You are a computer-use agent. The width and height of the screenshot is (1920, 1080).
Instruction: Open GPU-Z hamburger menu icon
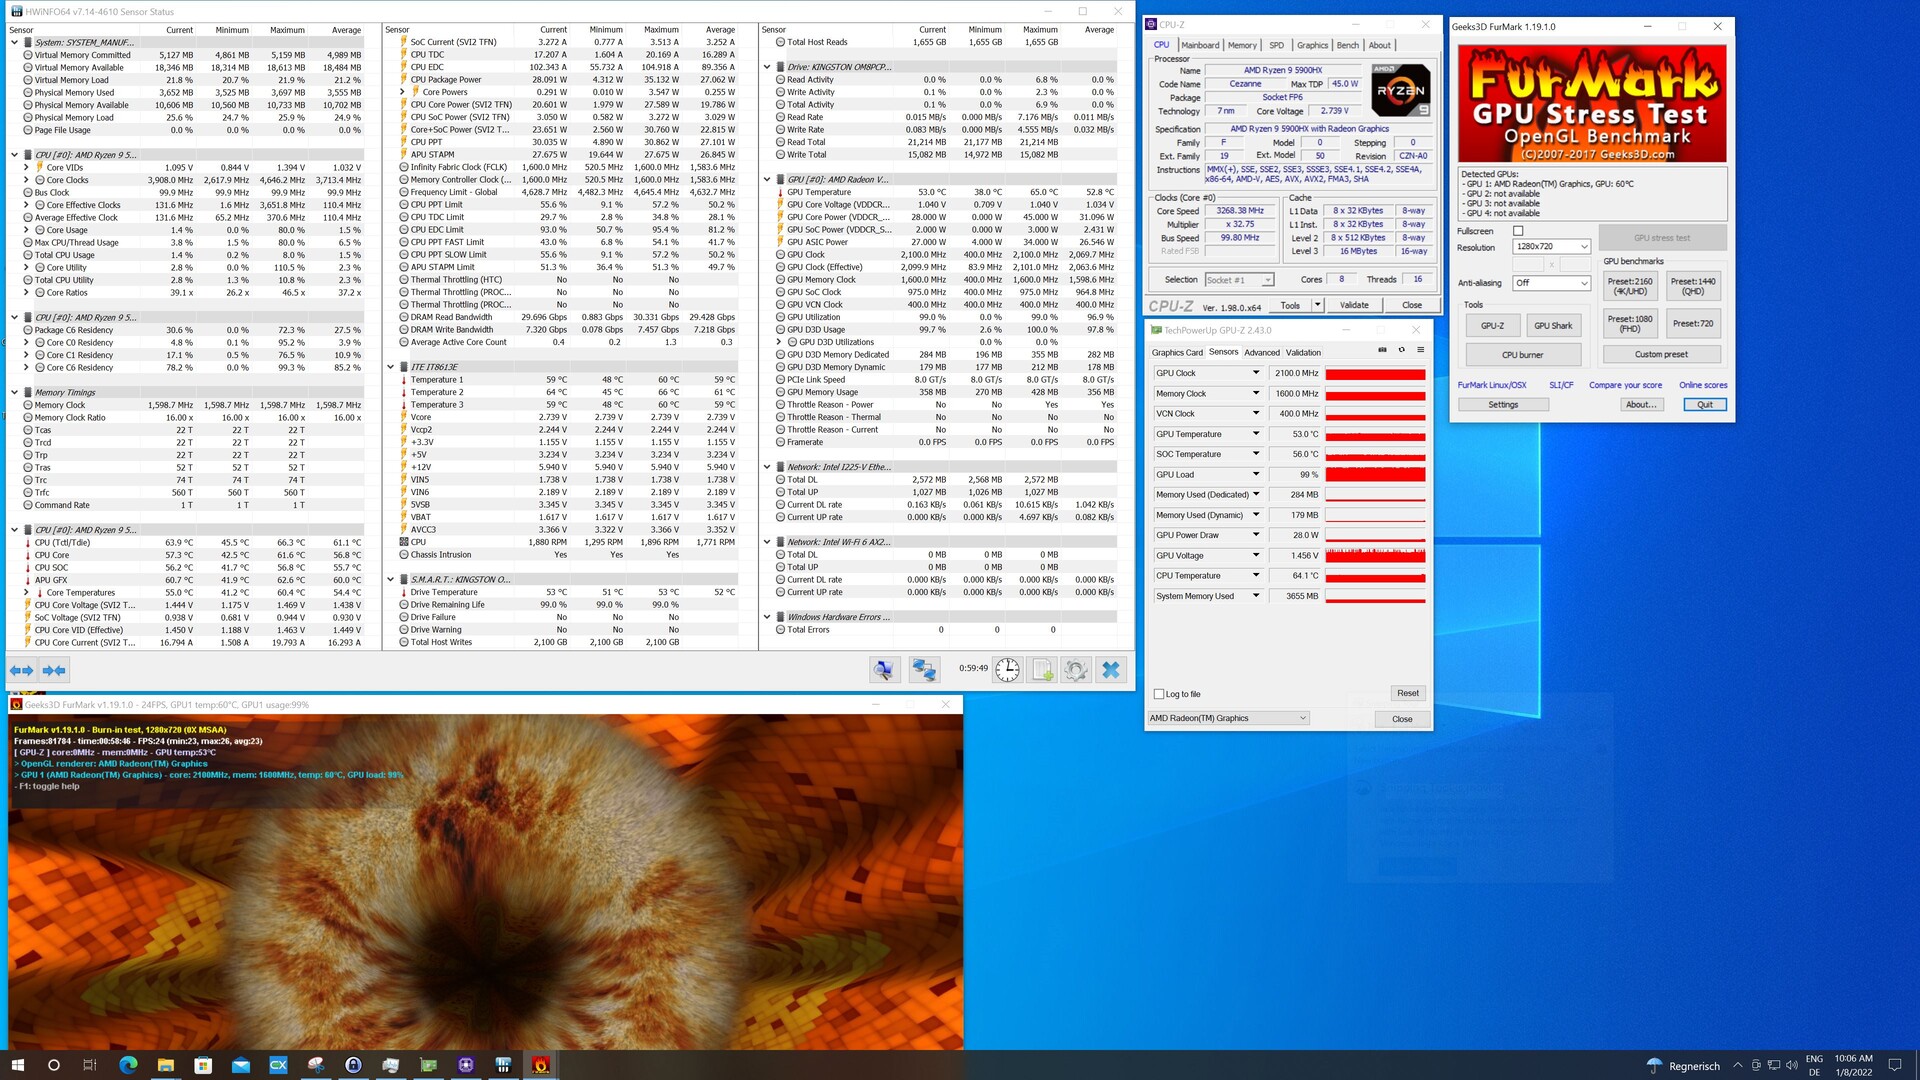(x=1420, y=350)
